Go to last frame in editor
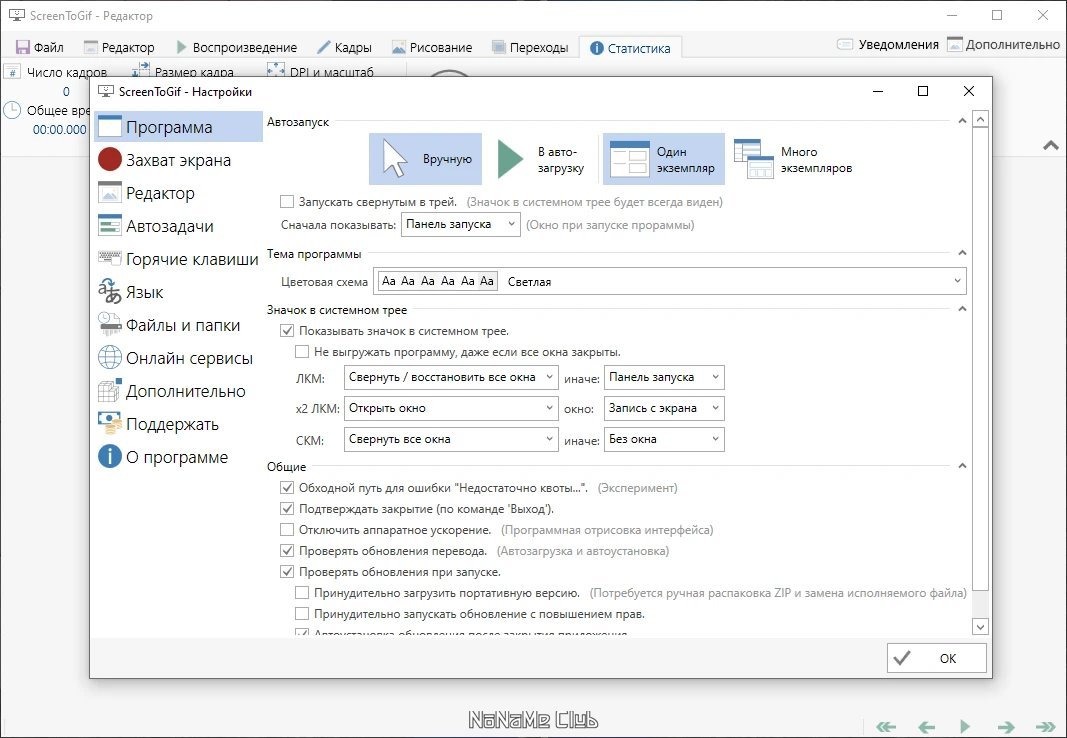The image size is (1067, 738). tap(1045, 726)
